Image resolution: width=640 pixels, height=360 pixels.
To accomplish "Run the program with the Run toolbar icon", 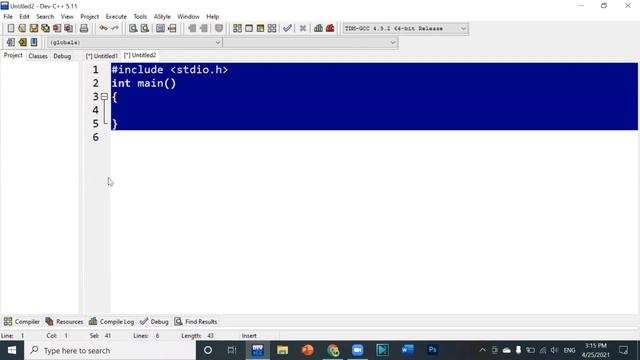I will (x=249, y=28).
